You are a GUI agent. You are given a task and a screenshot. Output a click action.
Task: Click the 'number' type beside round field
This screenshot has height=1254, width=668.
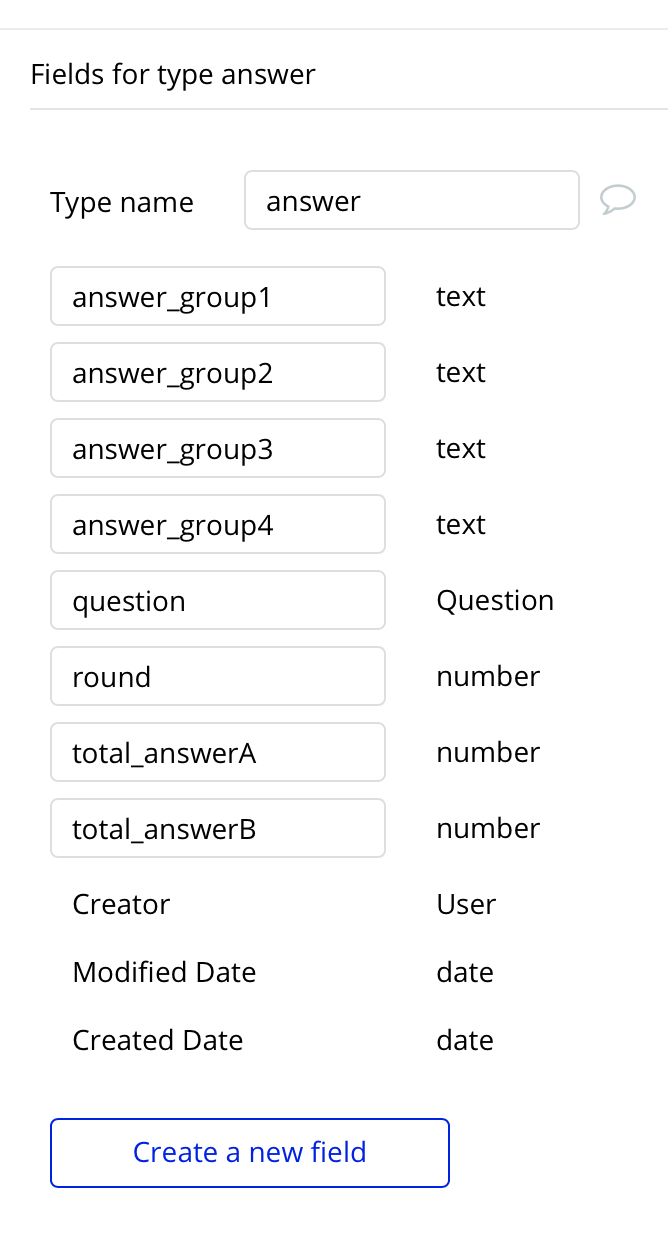click(488, 677)
